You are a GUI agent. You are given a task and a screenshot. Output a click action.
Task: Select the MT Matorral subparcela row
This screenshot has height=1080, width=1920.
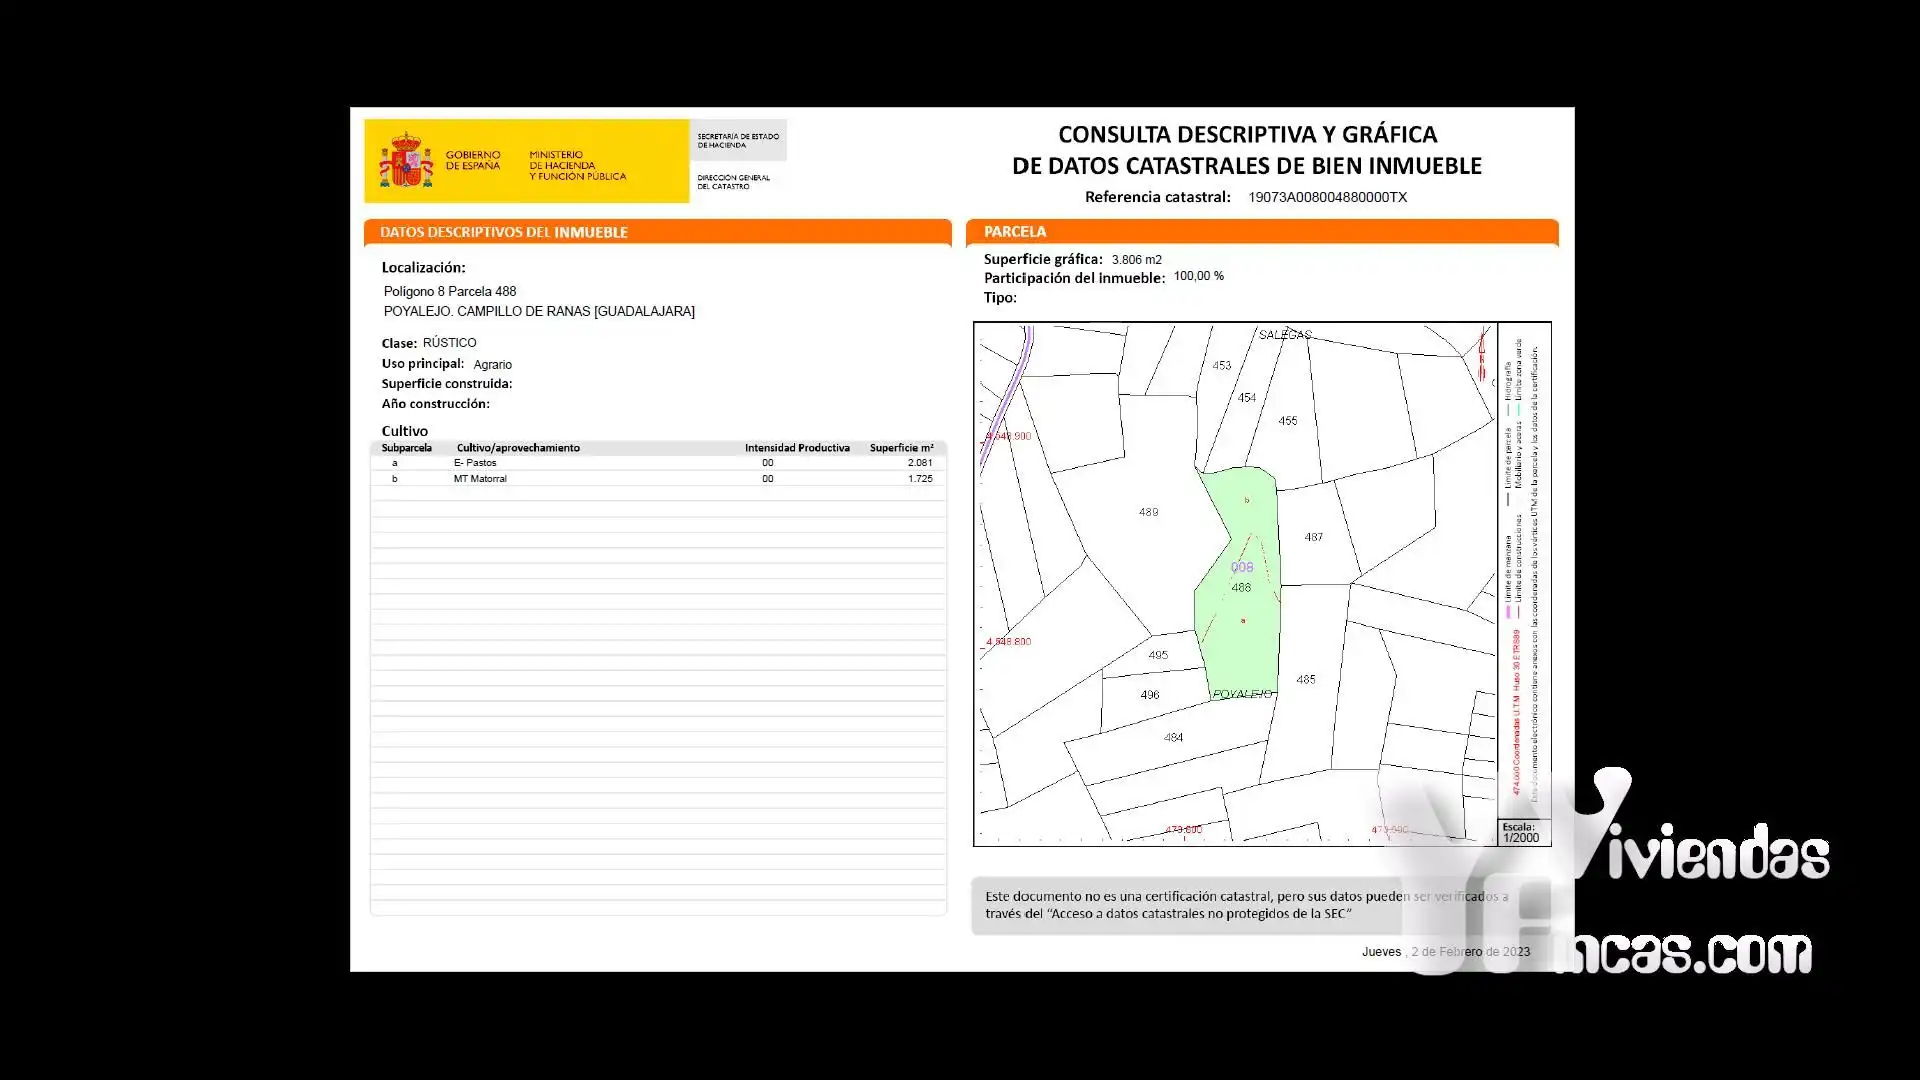coord(658,479)
